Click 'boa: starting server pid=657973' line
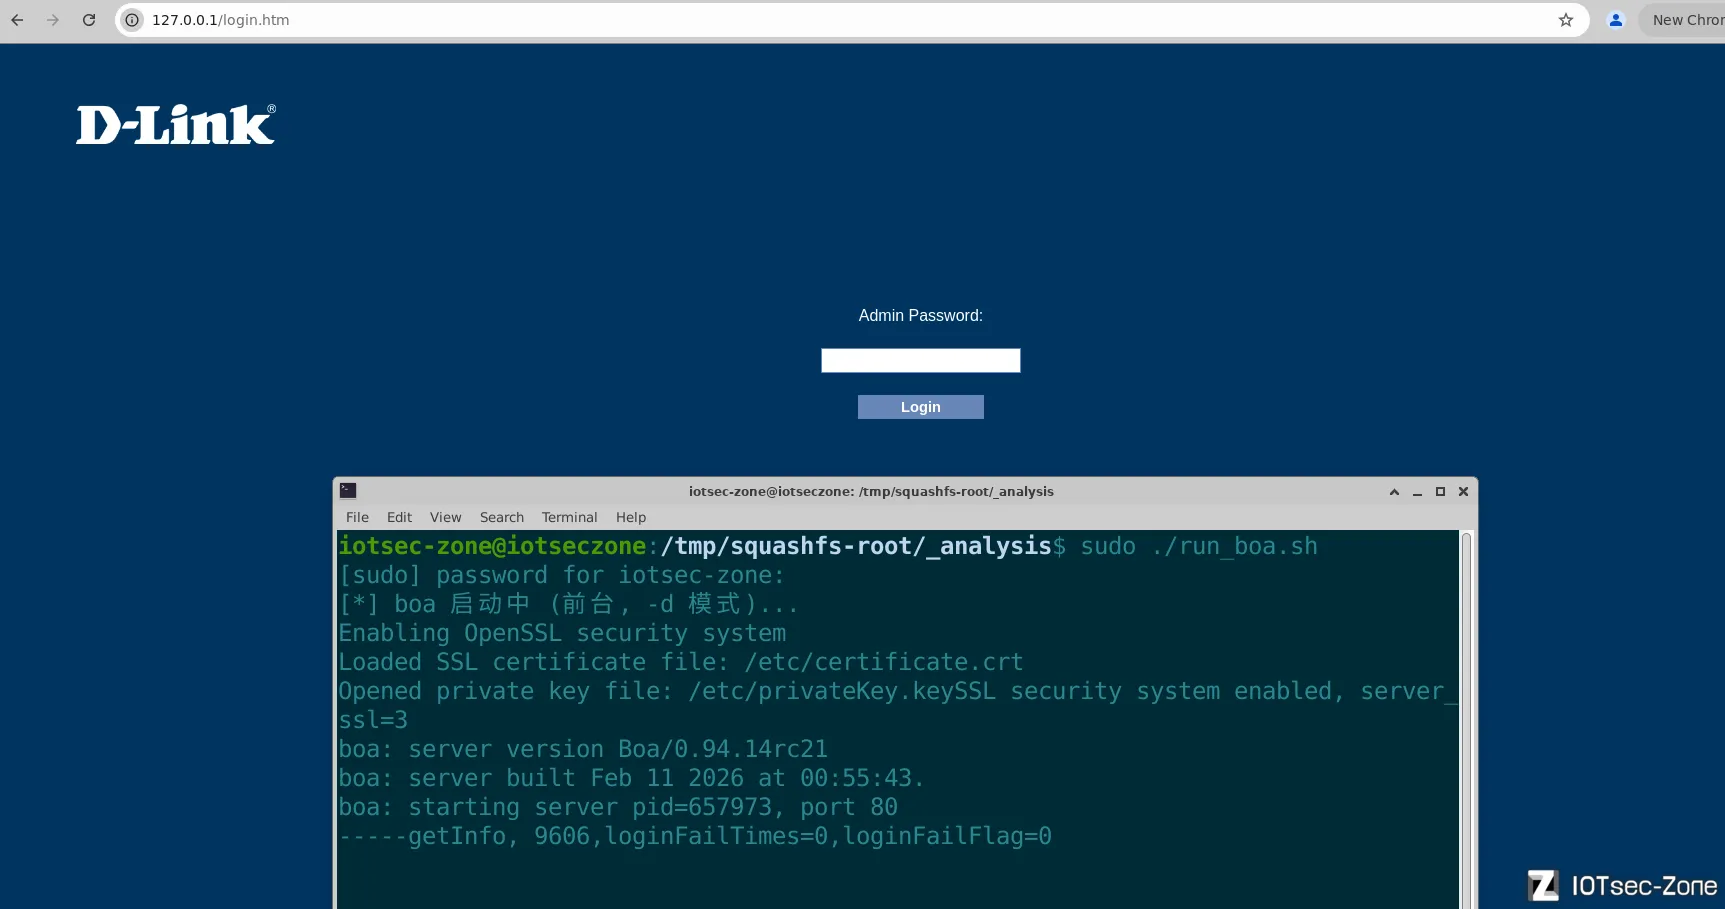 coord(618,807)
